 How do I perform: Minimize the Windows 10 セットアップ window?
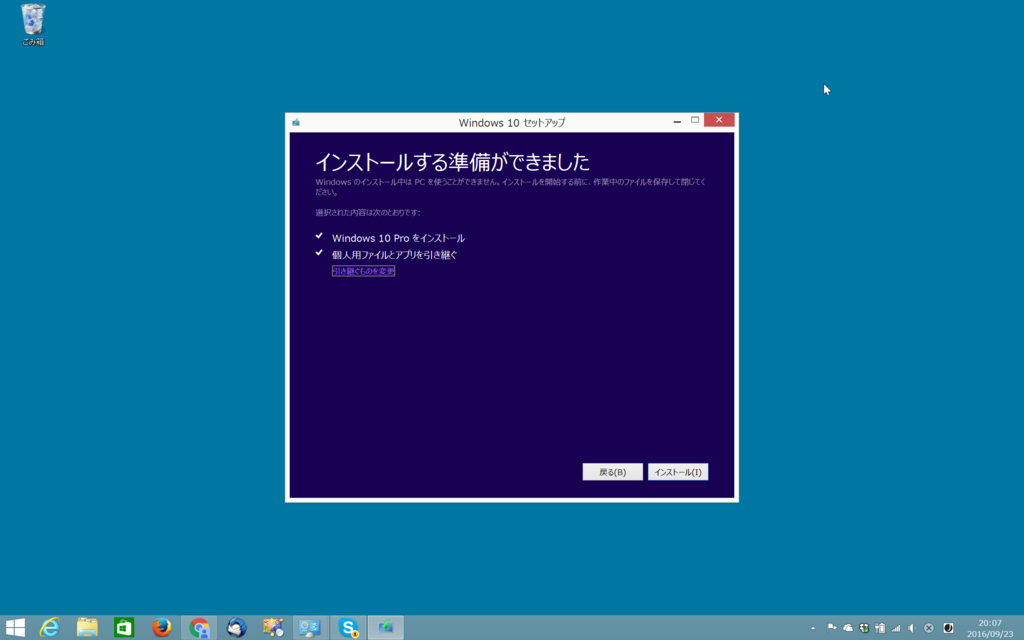pyautogui.click(x=677, y=121)
